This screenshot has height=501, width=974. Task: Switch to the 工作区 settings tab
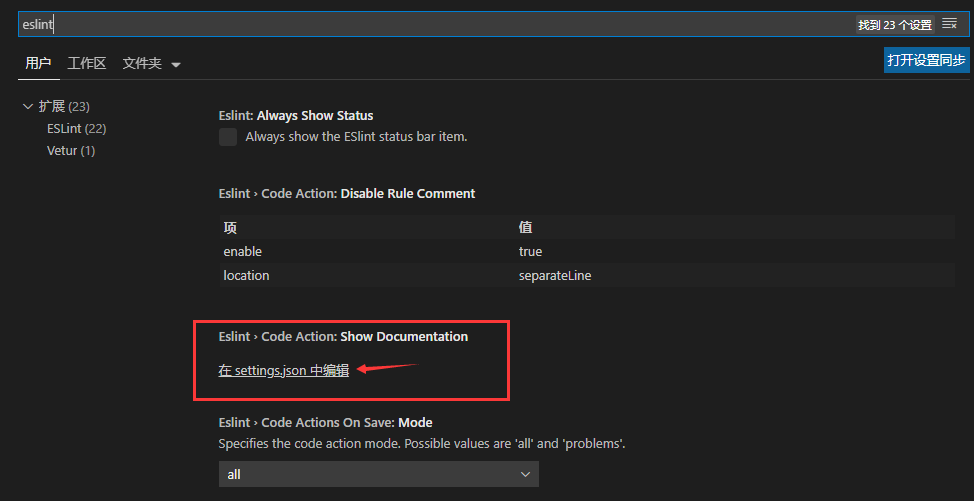(x=87, y=63)
